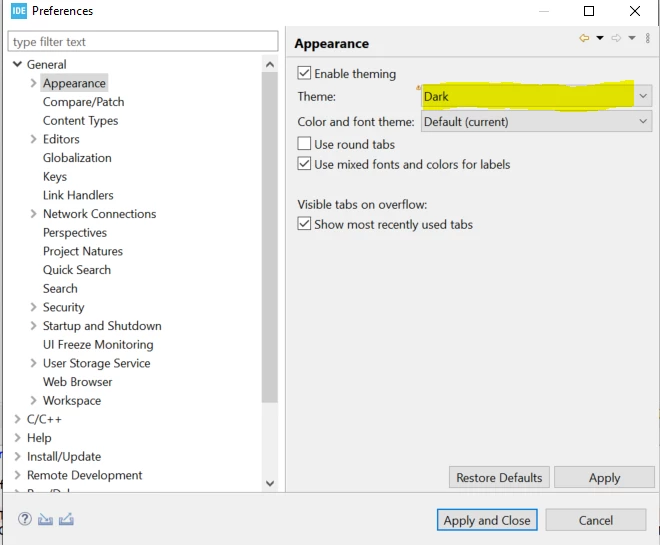Expand the Workspace tree node
Screen dimensions: 660x545
(x=33, y=400)
